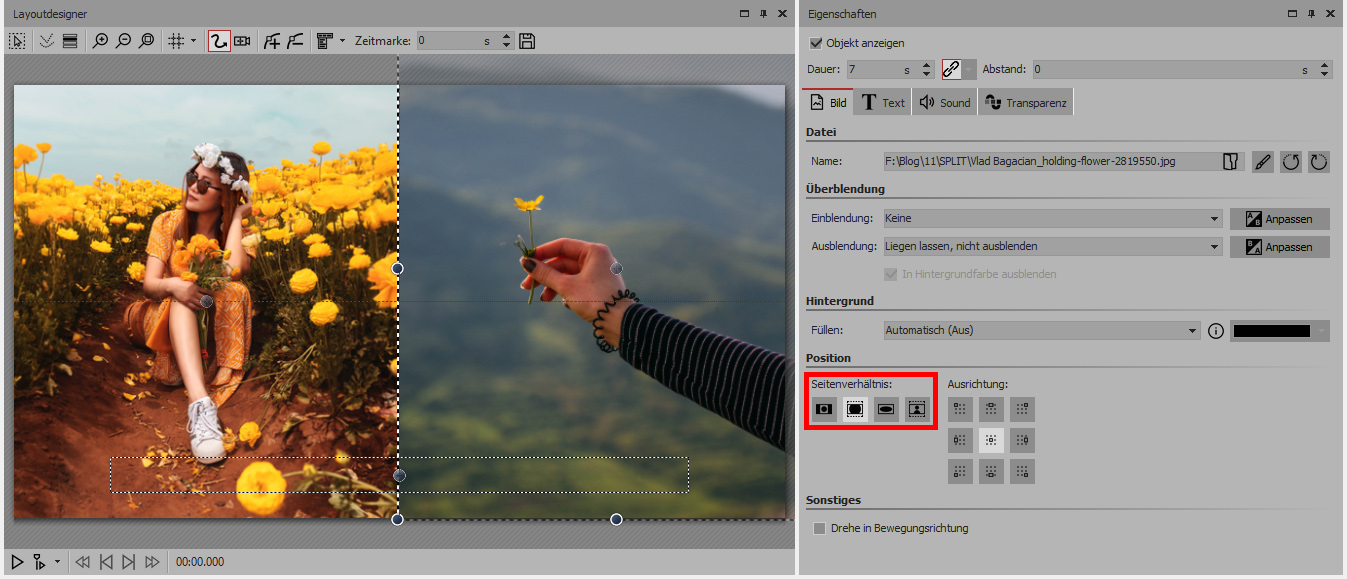The image size is (1347, 579).
Task: Rotate image counterclockwise
Action: click(x=1291, y=161)
